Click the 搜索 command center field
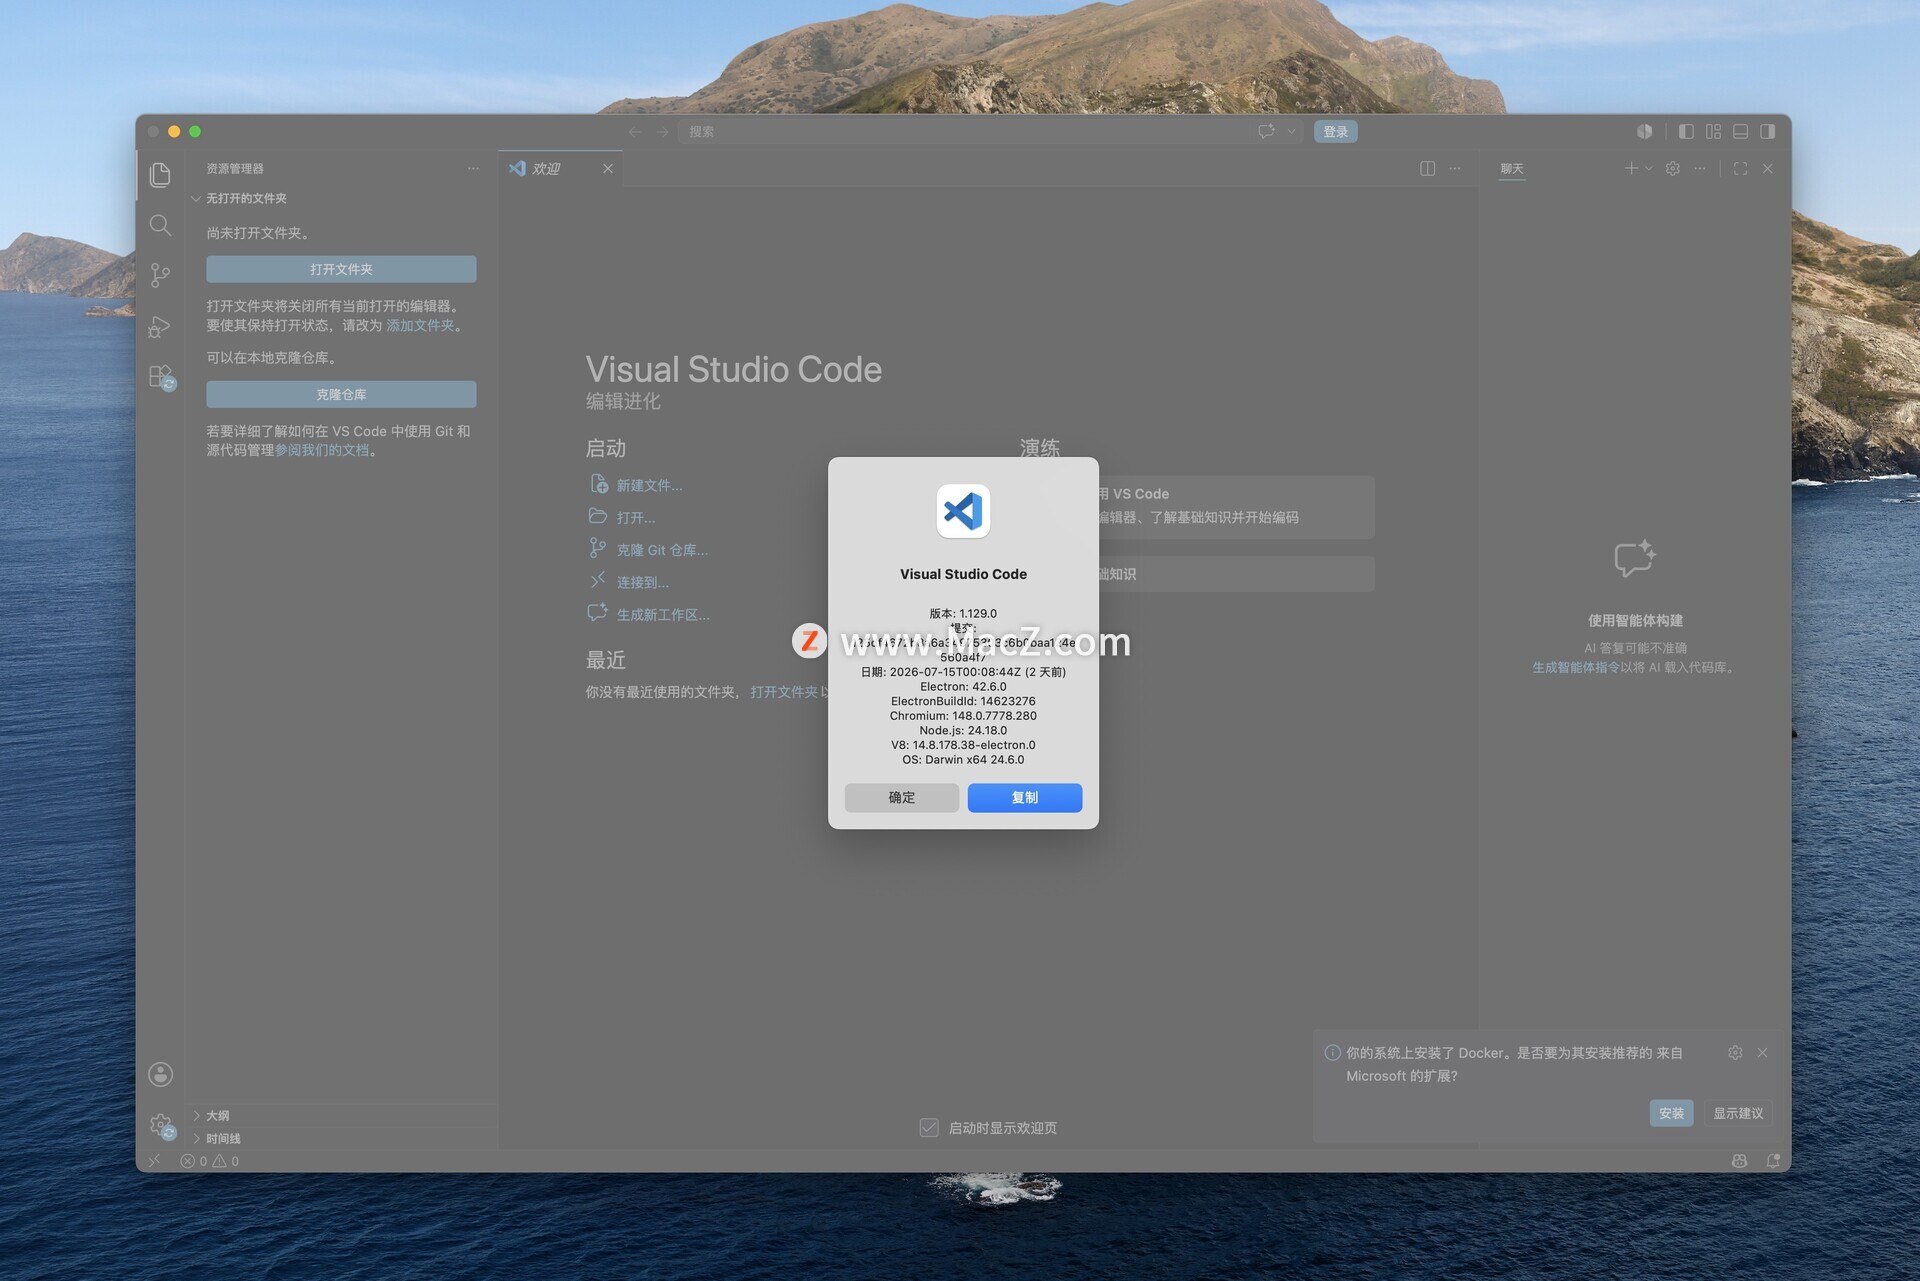This screenshot has width=1920, height=1281. pyautogui.click(x=990, y=131)
